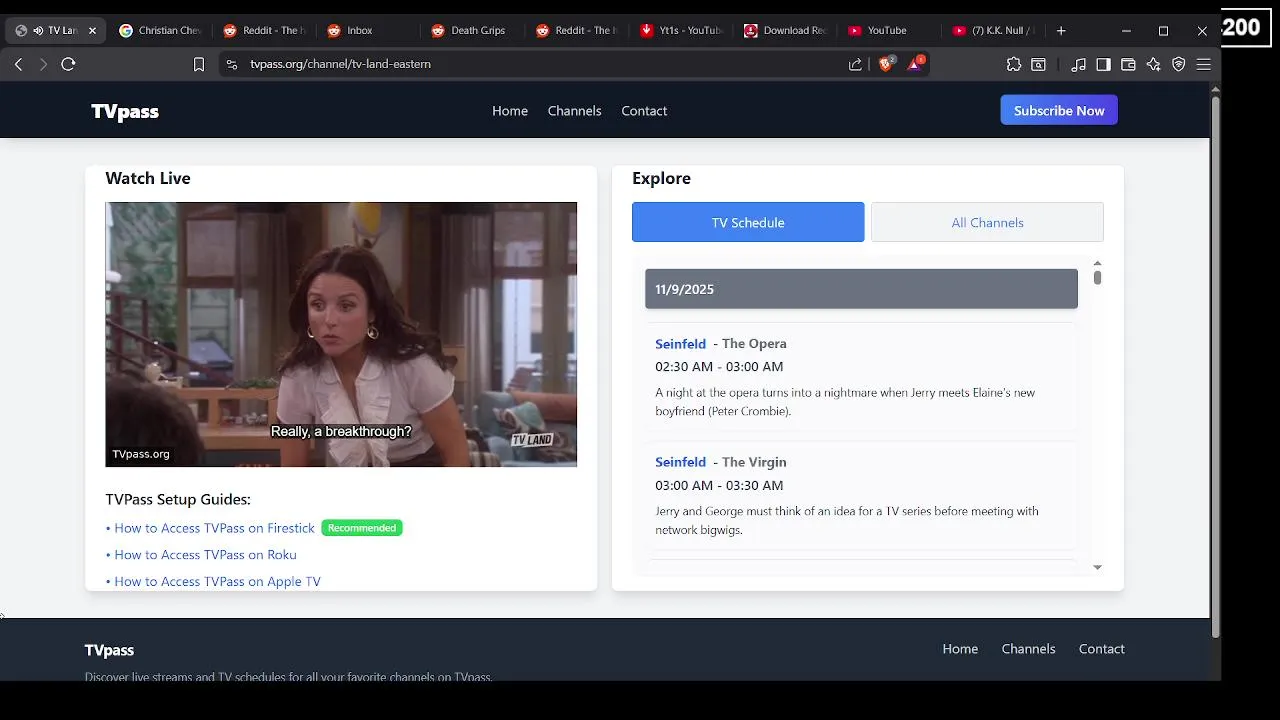Click the schedule list scrollbar thumb
This screenshot has width=1280, height=720.
1097,277
